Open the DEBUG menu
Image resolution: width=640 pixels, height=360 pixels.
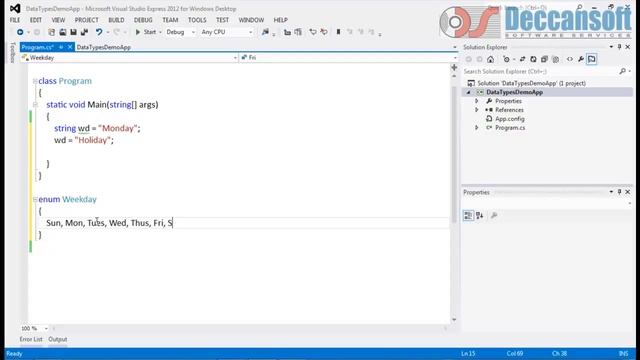(x=143, y=20)
